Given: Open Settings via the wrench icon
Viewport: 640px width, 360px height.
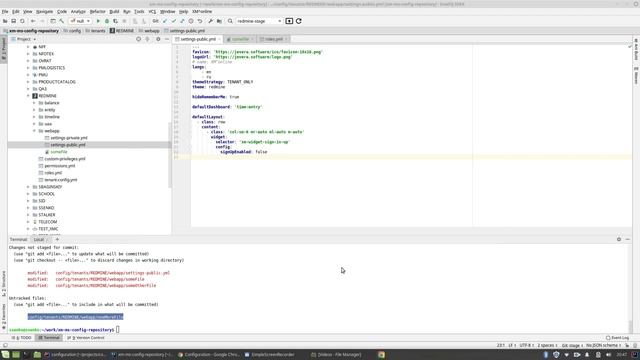Looking at the screenshot, I should pyautogui.click(x=211, y=21).
